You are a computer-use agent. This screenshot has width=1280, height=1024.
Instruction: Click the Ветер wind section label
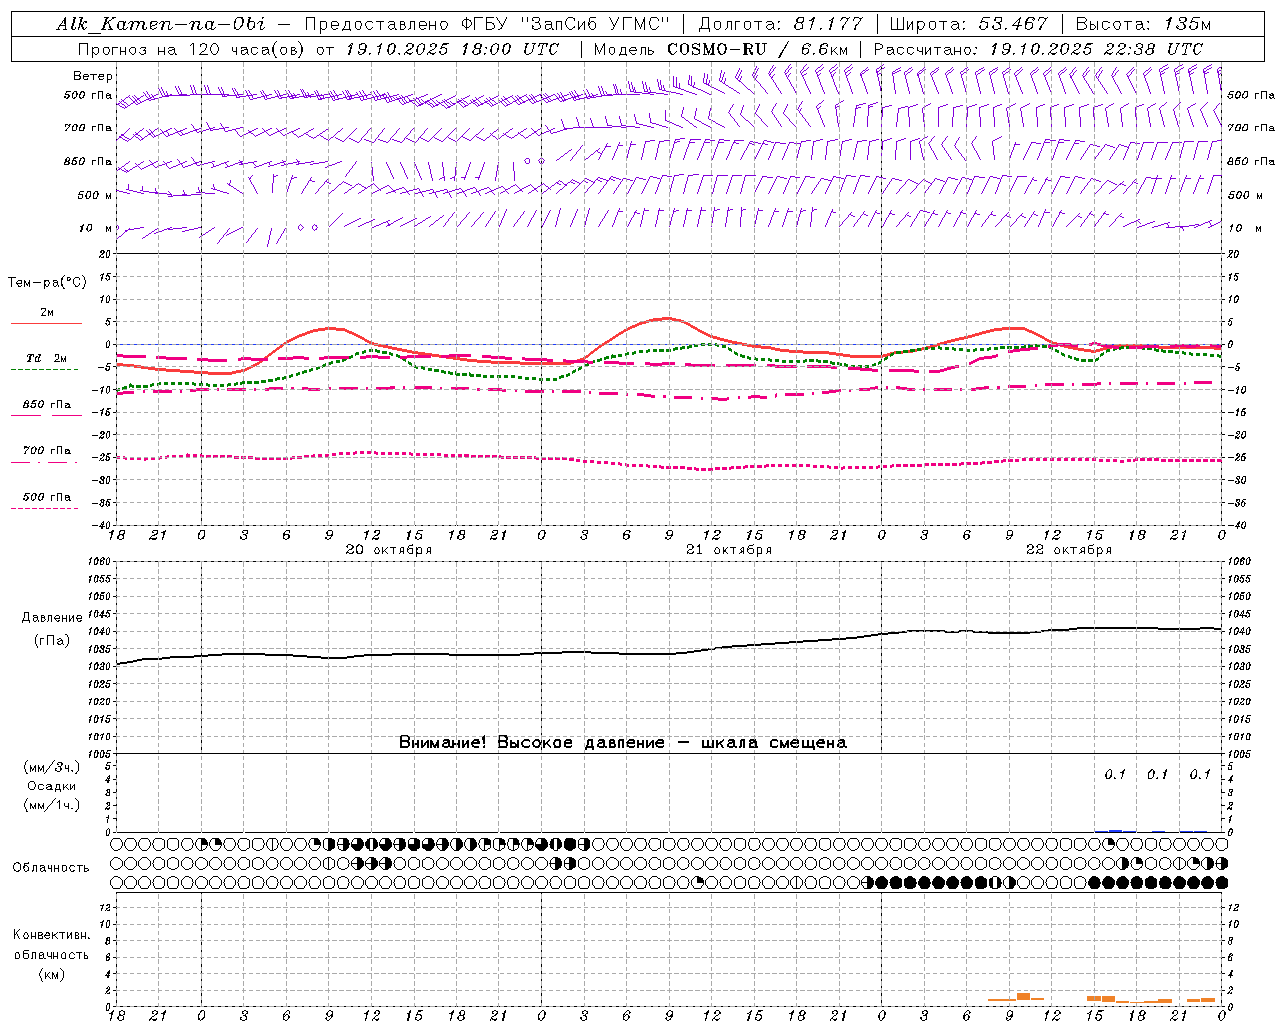(x=93, y=76)
